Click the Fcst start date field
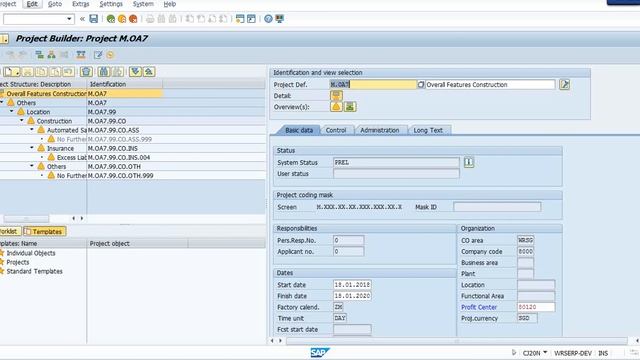This screenshot has width=640, height=360. pos(352,329)
